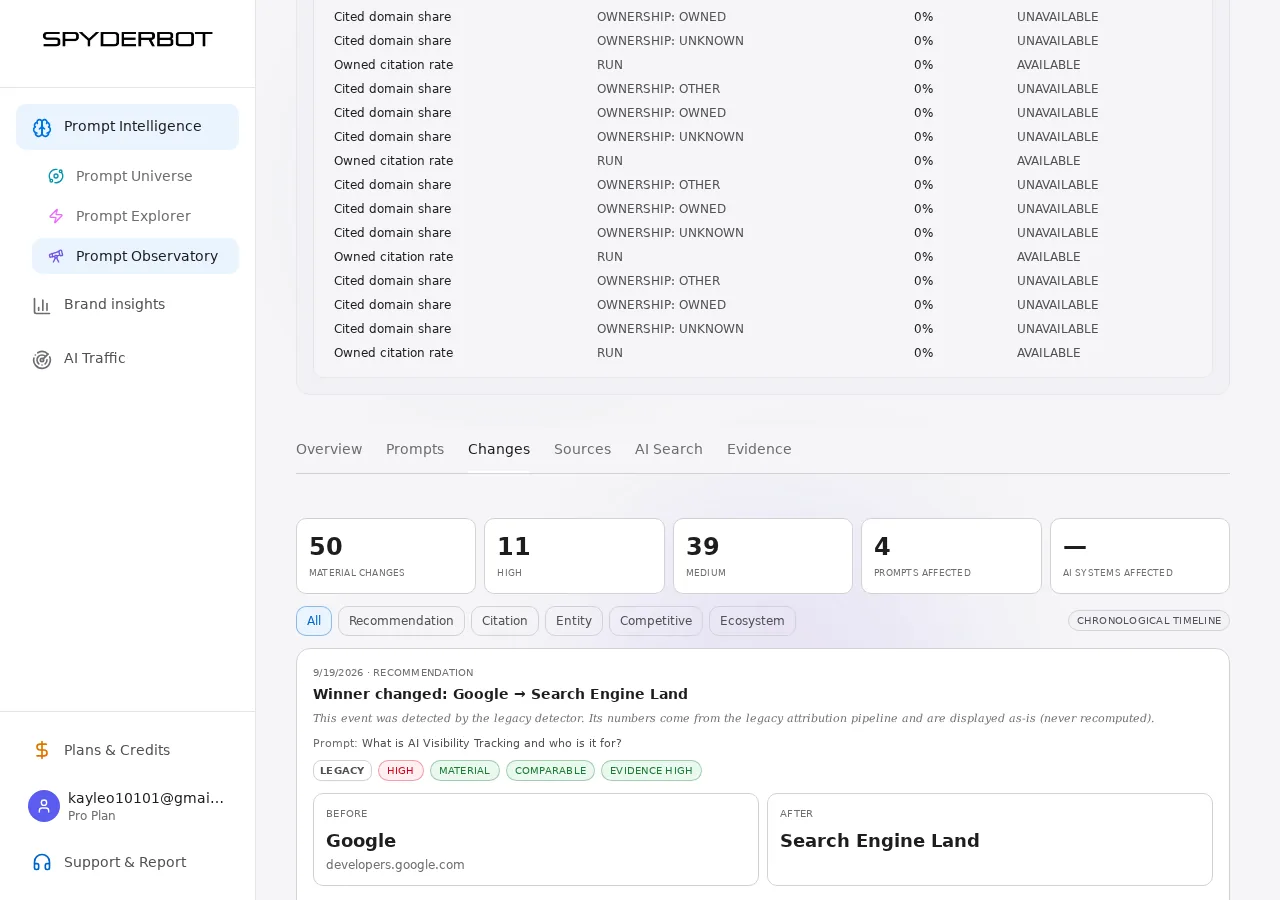The width and height of the screenshot is (1280, 900).
Task: Click the Before card showing Google
Action: point(536,839)
